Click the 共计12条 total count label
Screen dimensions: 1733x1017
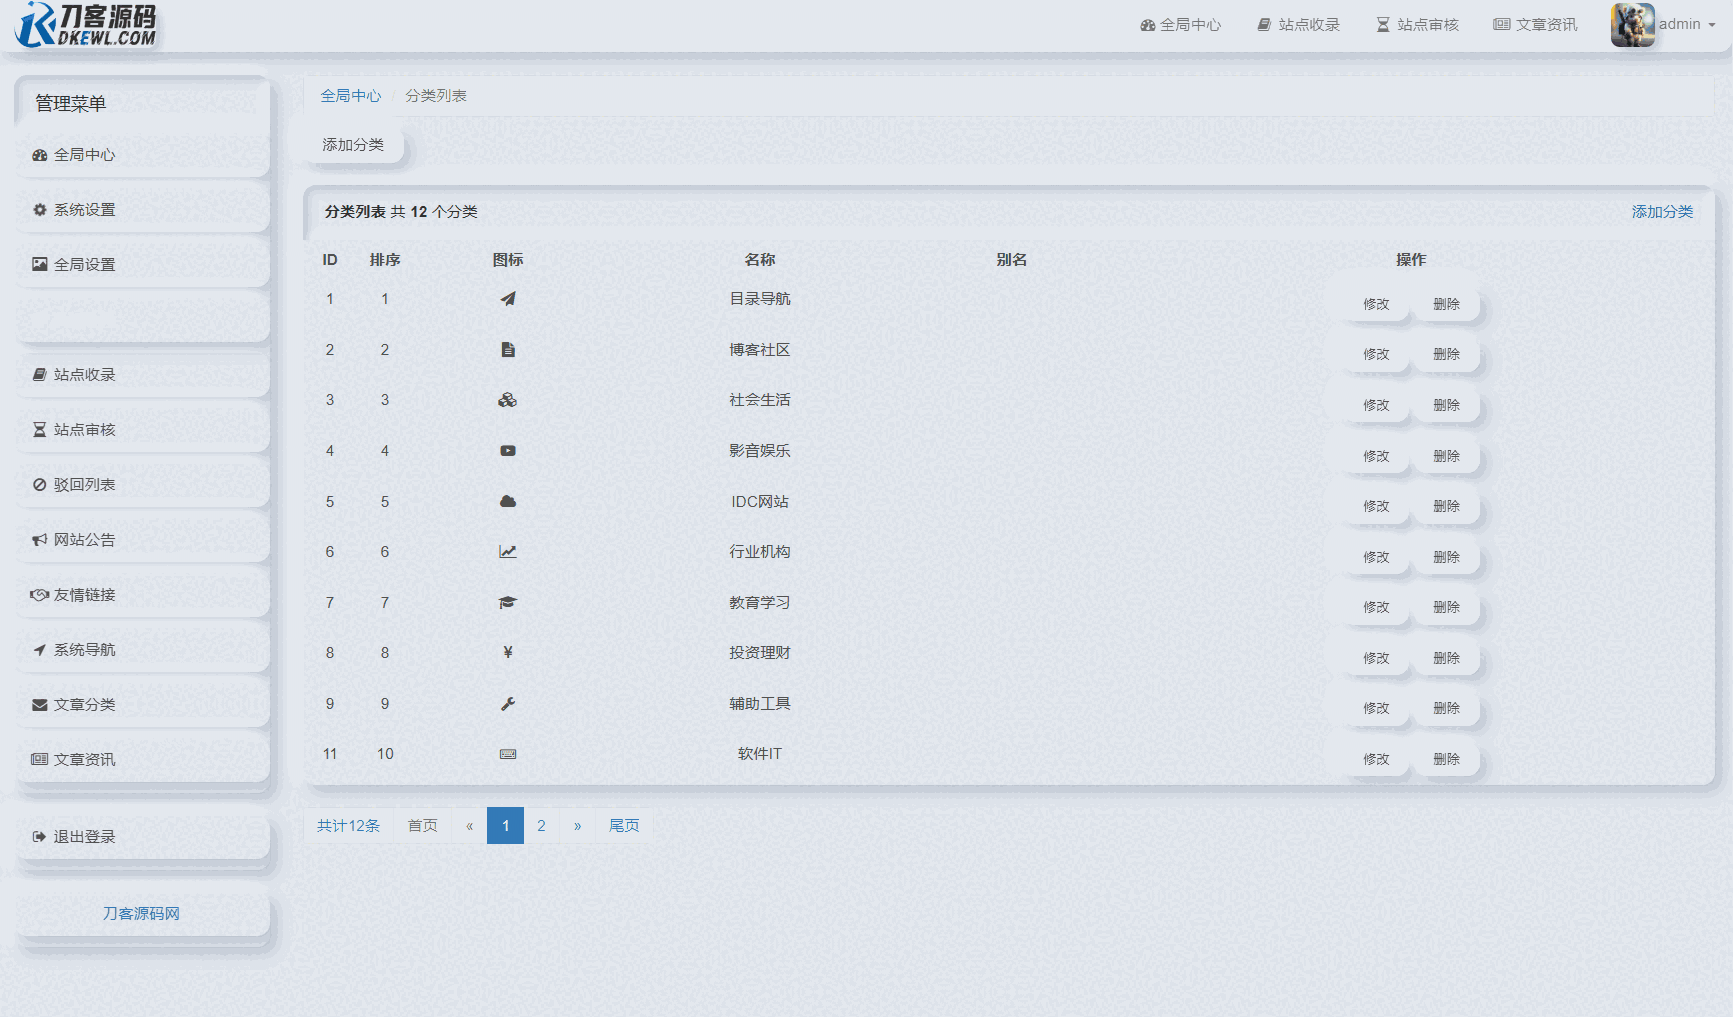click(349, 826)
